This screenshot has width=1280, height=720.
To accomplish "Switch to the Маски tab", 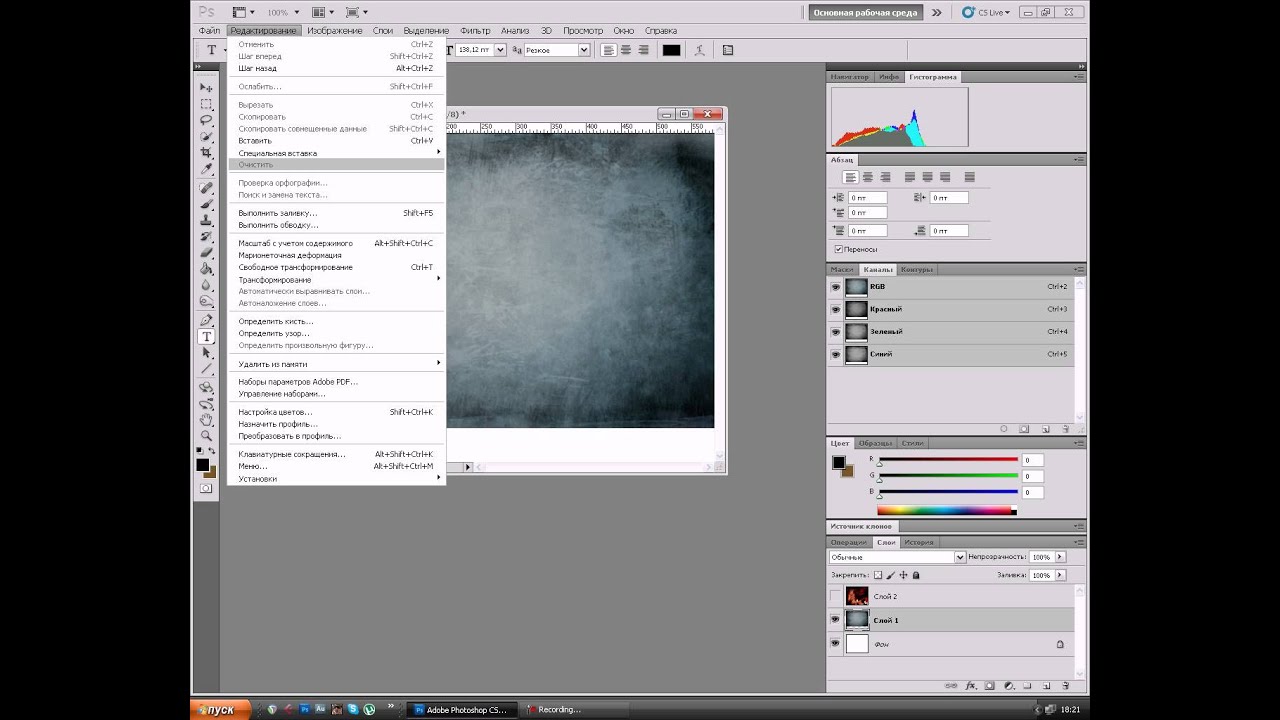I will pos(842,269).
